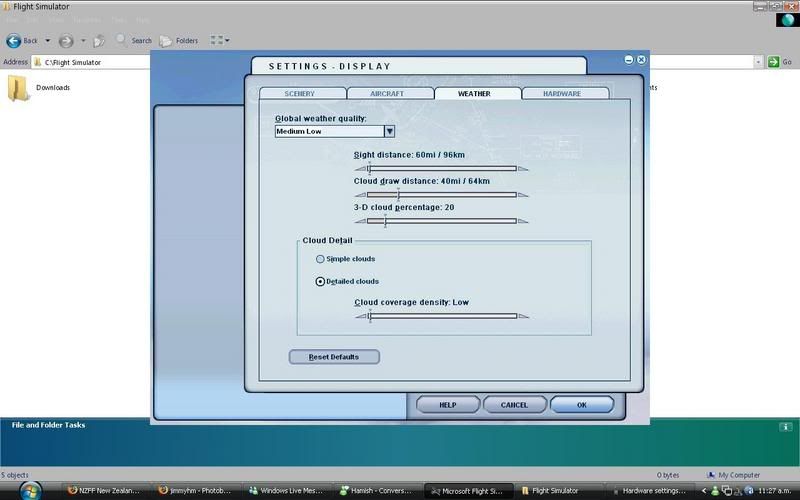Screen dimensions: 800x500
Task: Collapse the File and Folder Tasks panel
Action: (x=786, y=426)
